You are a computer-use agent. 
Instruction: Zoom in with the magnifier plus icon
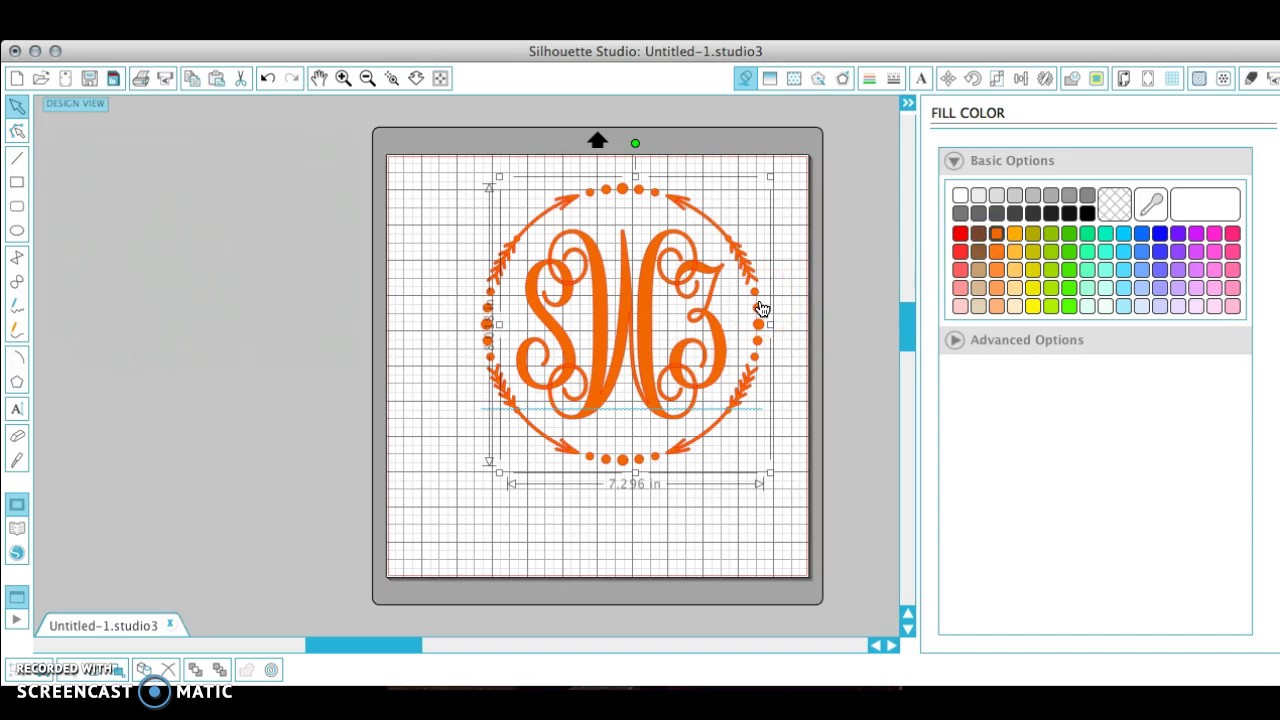[x=343, y=78]
